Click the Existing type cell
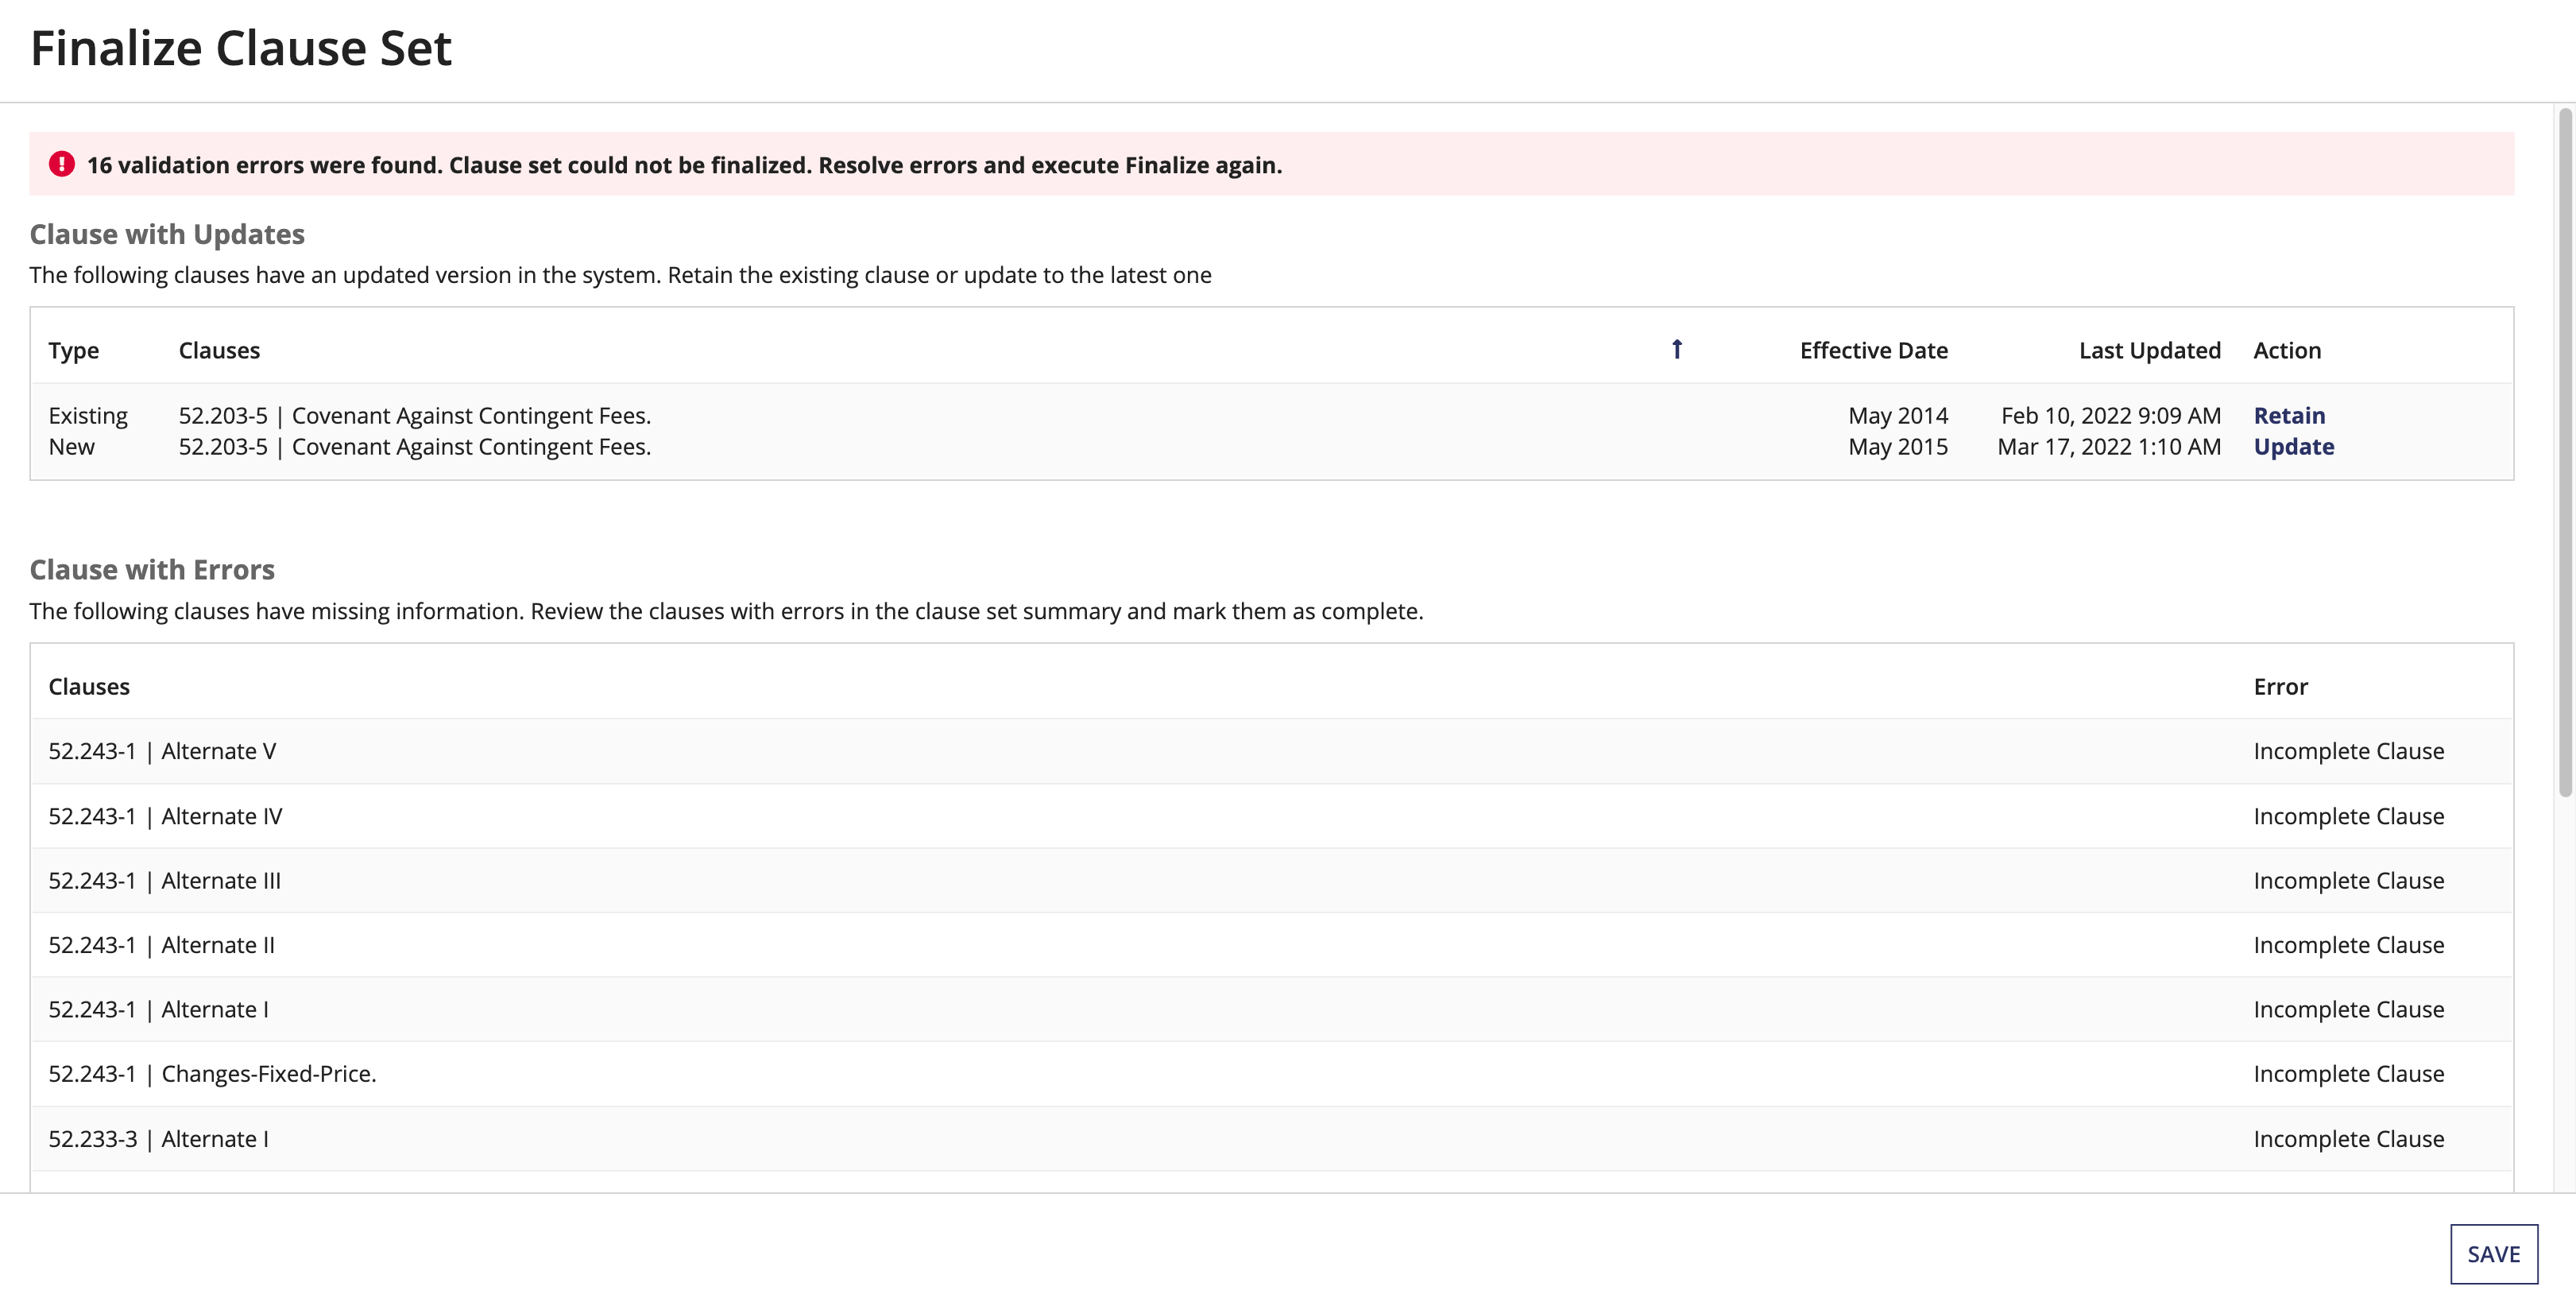 [x=88, y=416]
